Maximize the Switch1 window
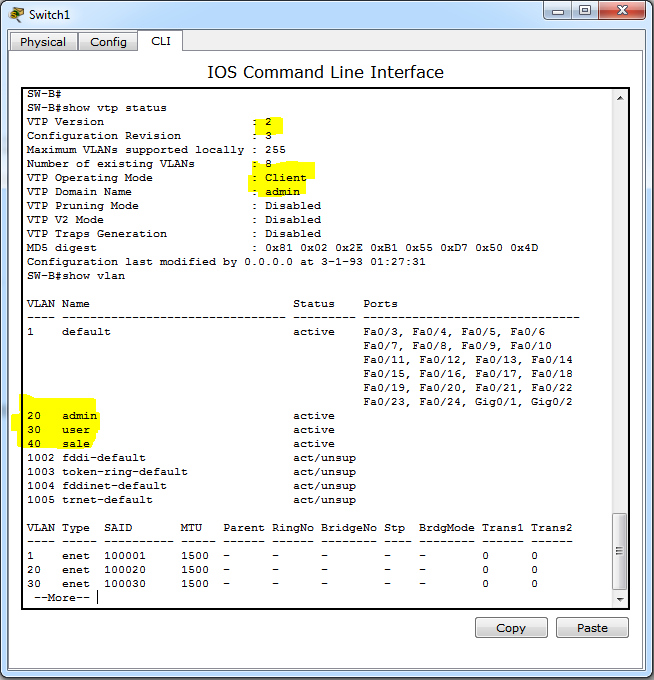 click(x=585, y=11)
